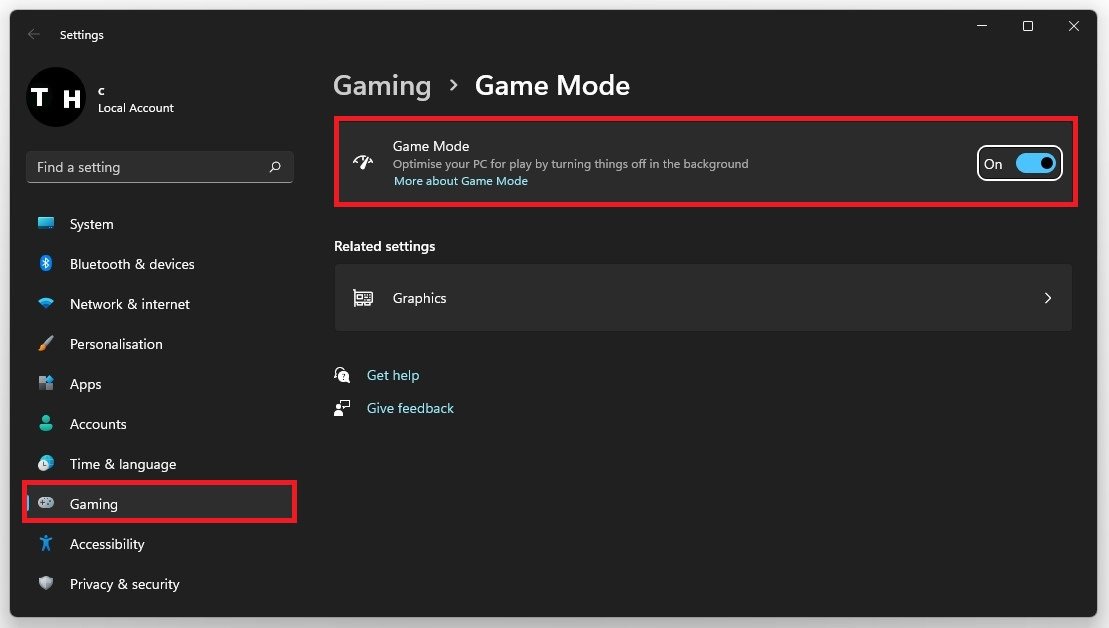The height and width of the screenshot is (628, 1109).
Task: Click the Find a setting search box
Action: (x=150, y=167)
